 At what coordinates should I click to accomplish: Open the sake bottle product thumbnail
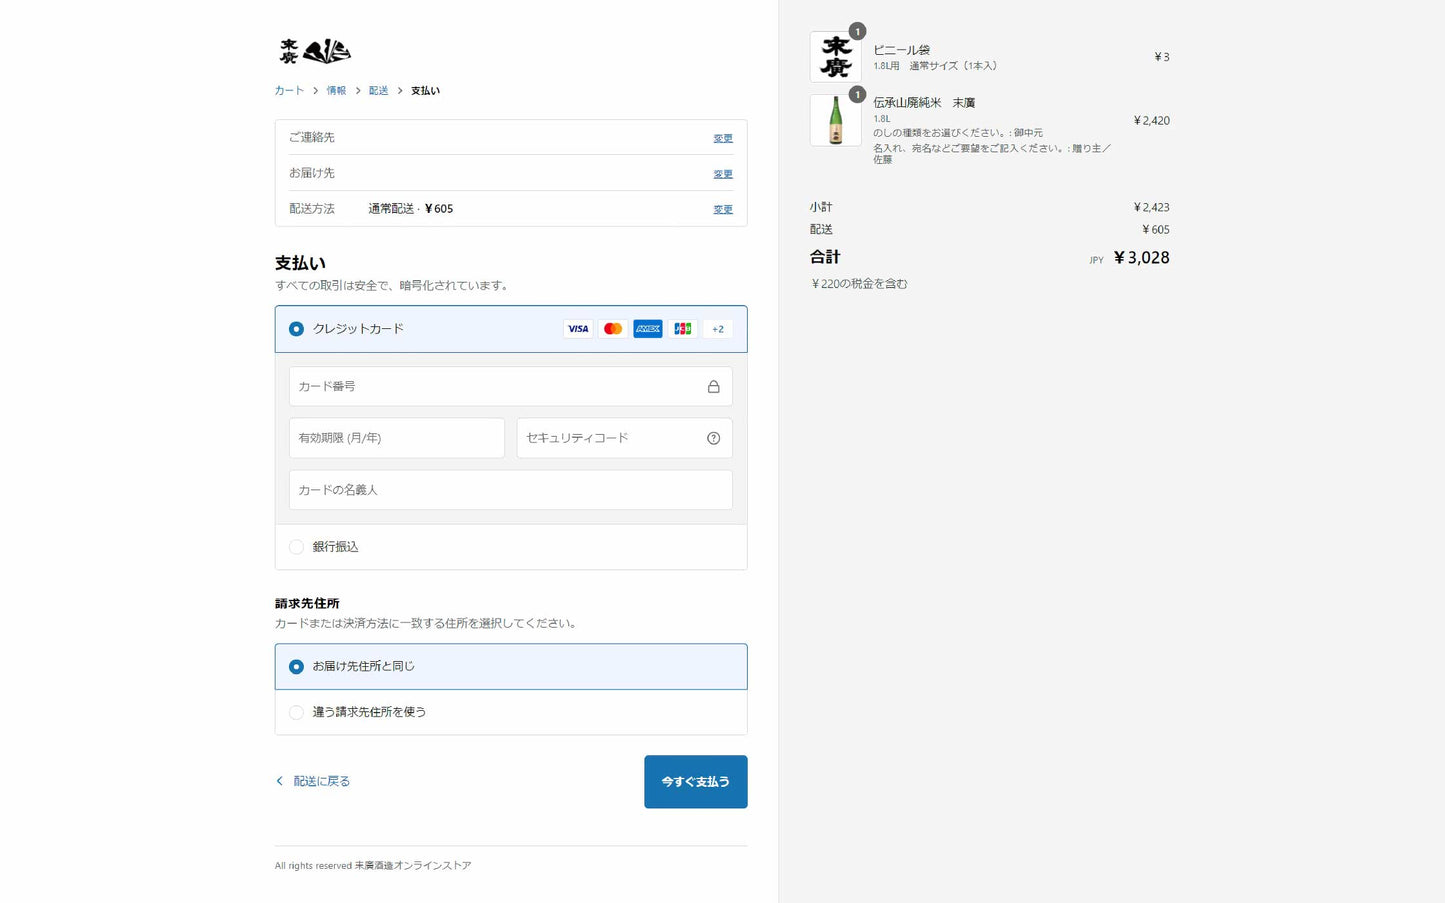point(835,121)
